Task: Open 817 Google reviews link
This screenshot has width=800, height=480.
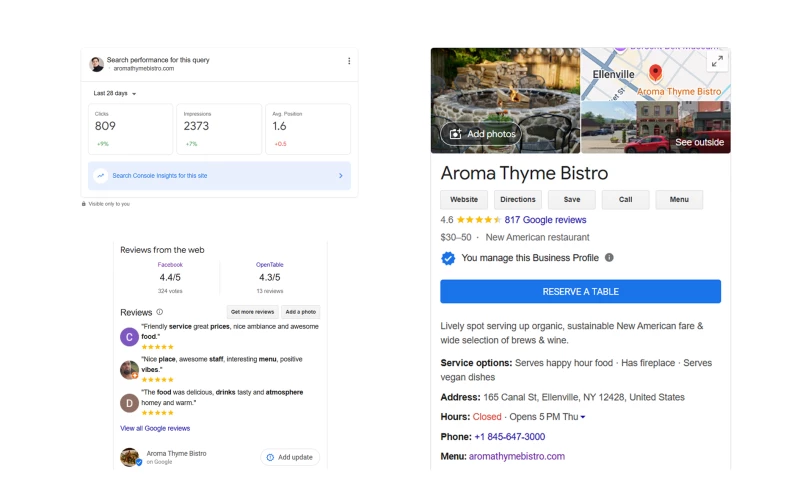Action: [x=545, y=220]
